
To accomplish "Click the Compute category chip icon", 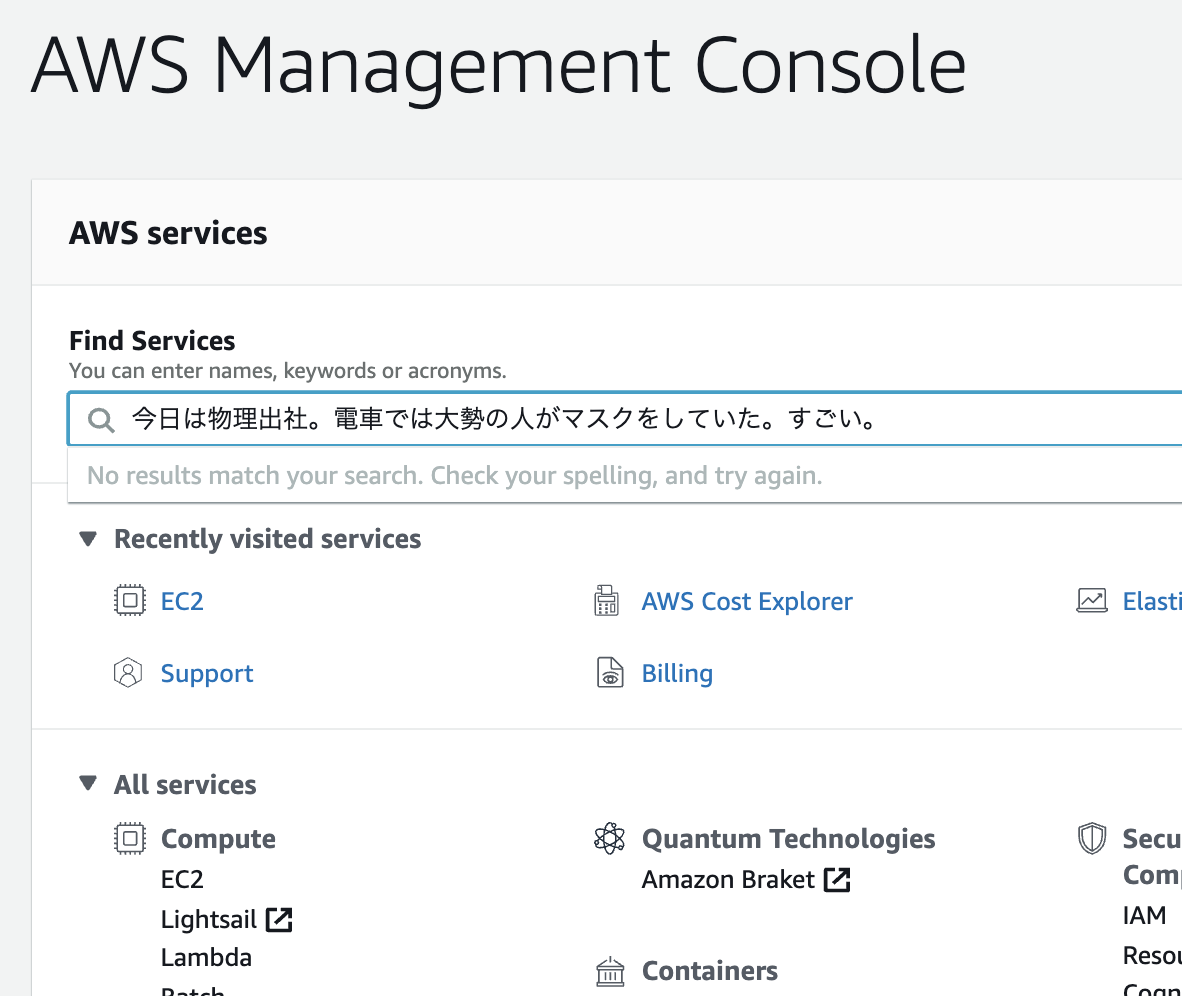I will pos(130,838).
